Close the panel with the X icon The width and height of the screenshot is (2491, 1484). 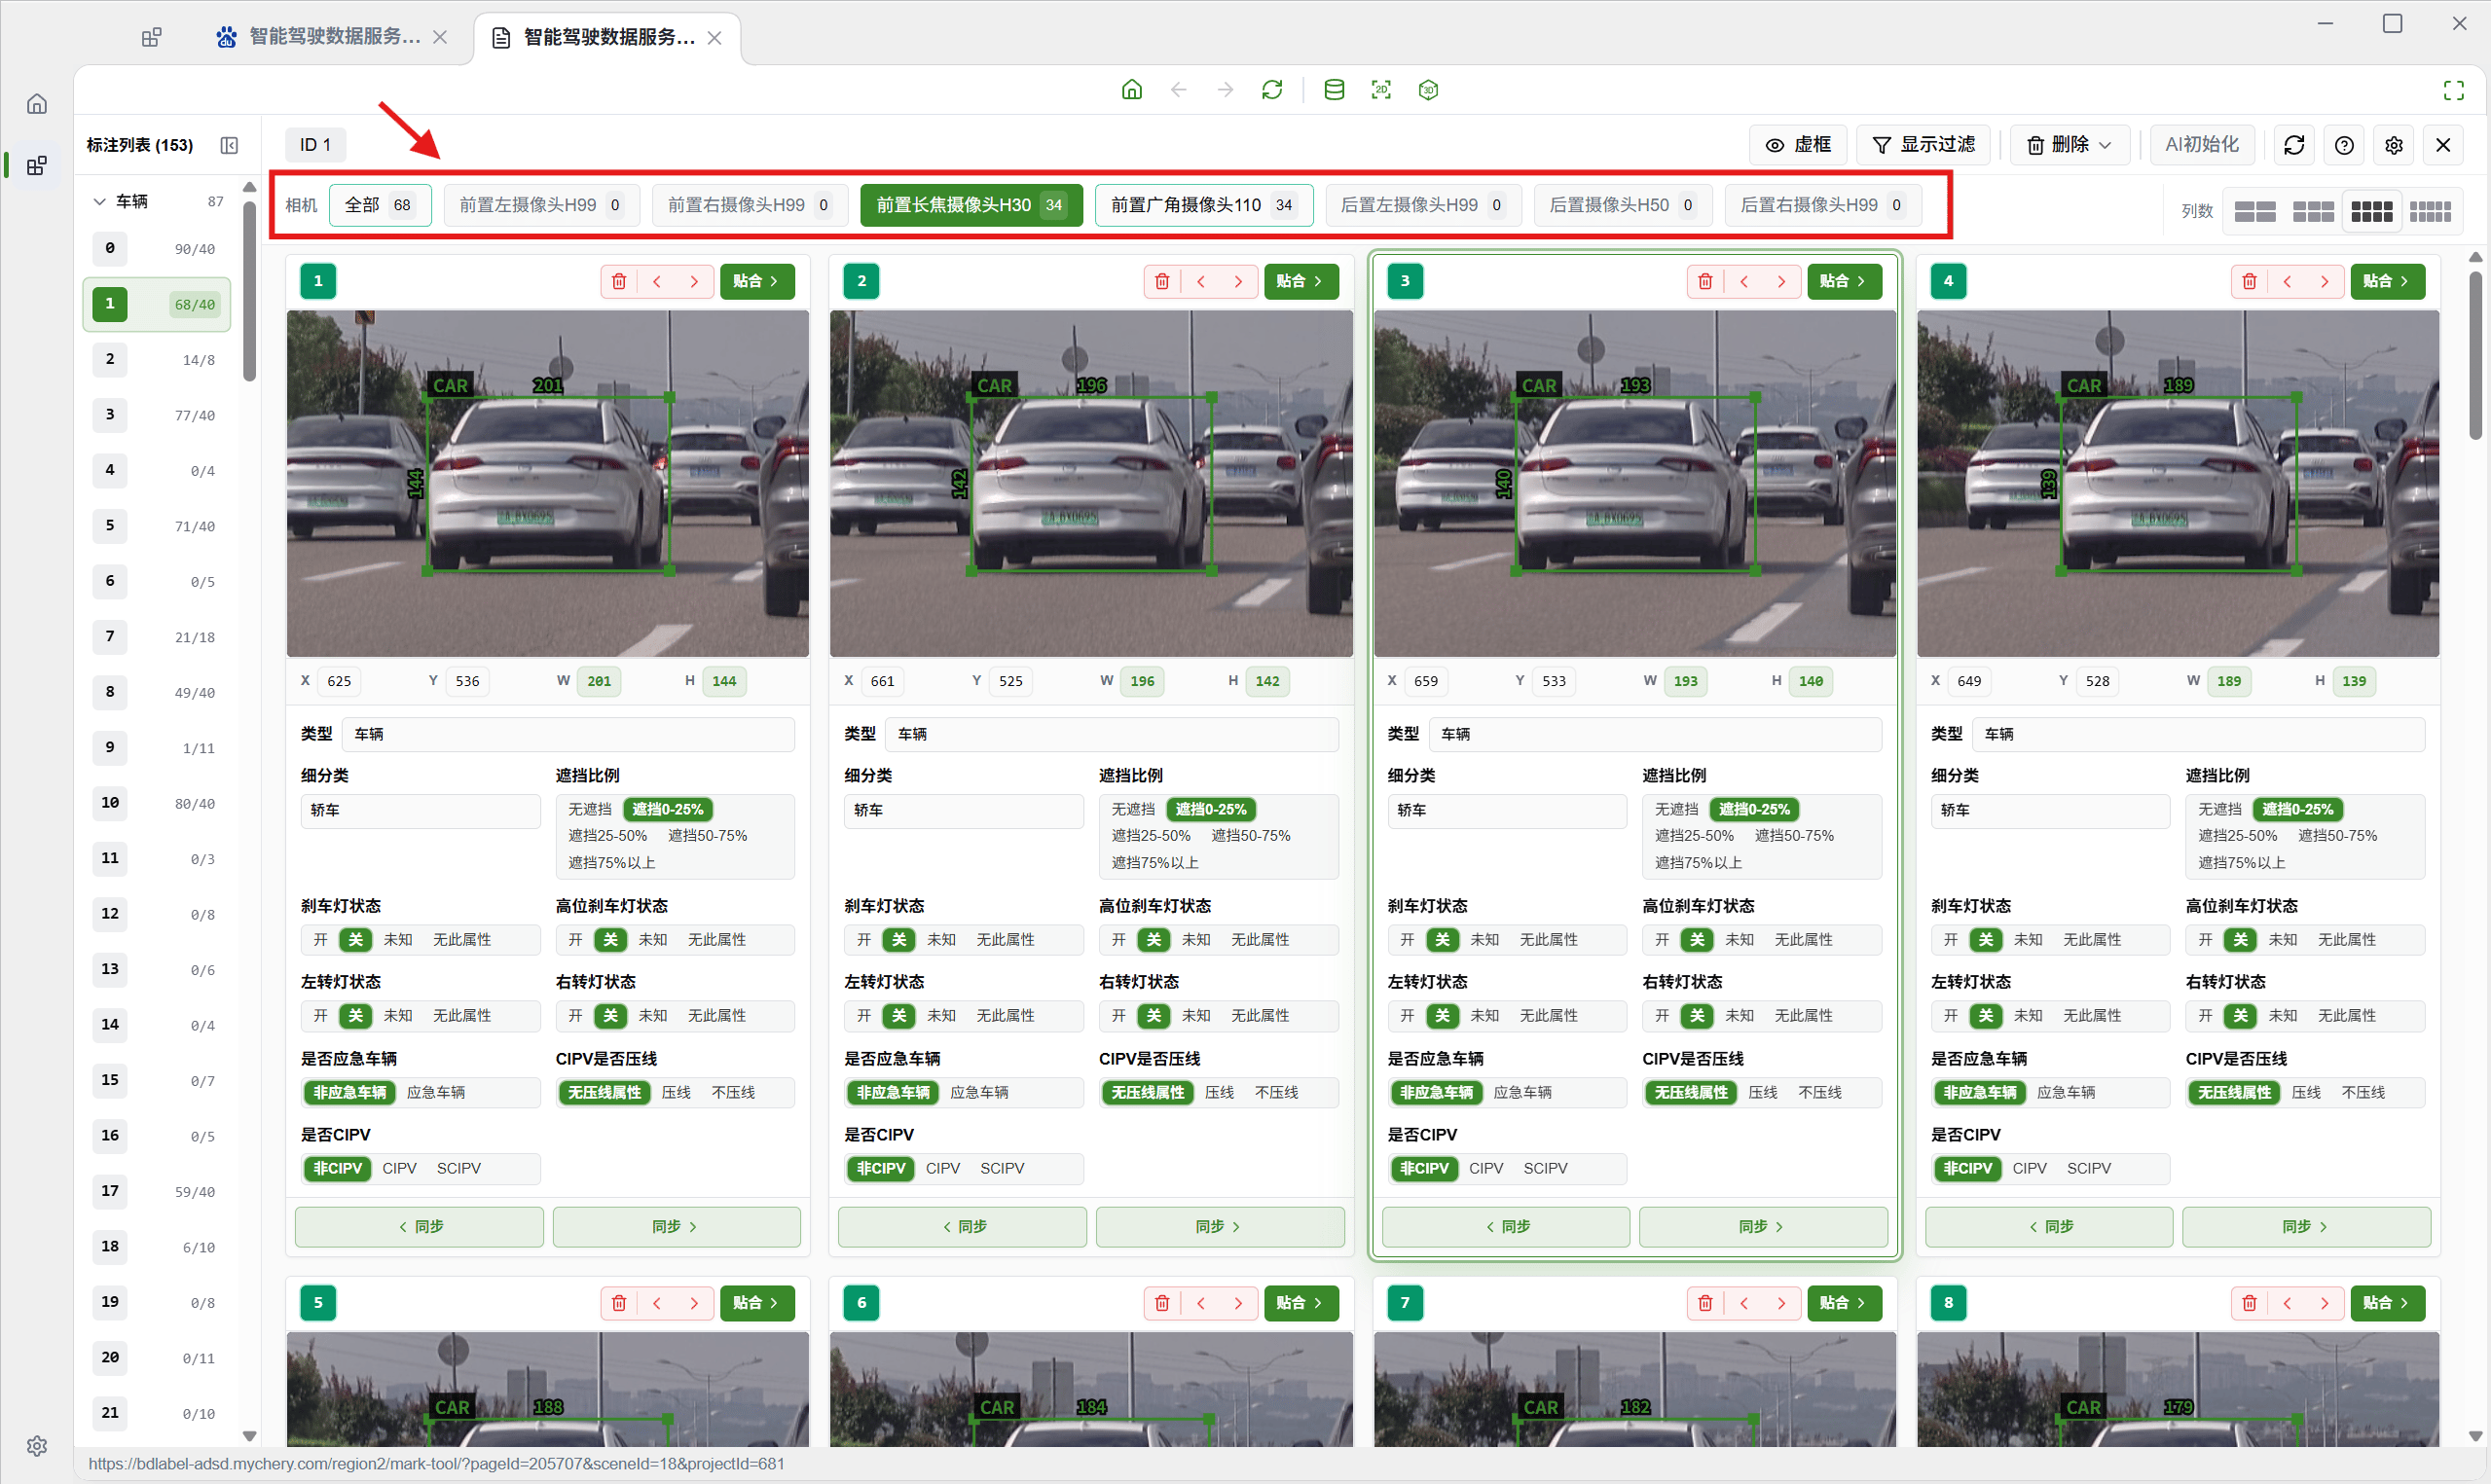click(2443, 145)
